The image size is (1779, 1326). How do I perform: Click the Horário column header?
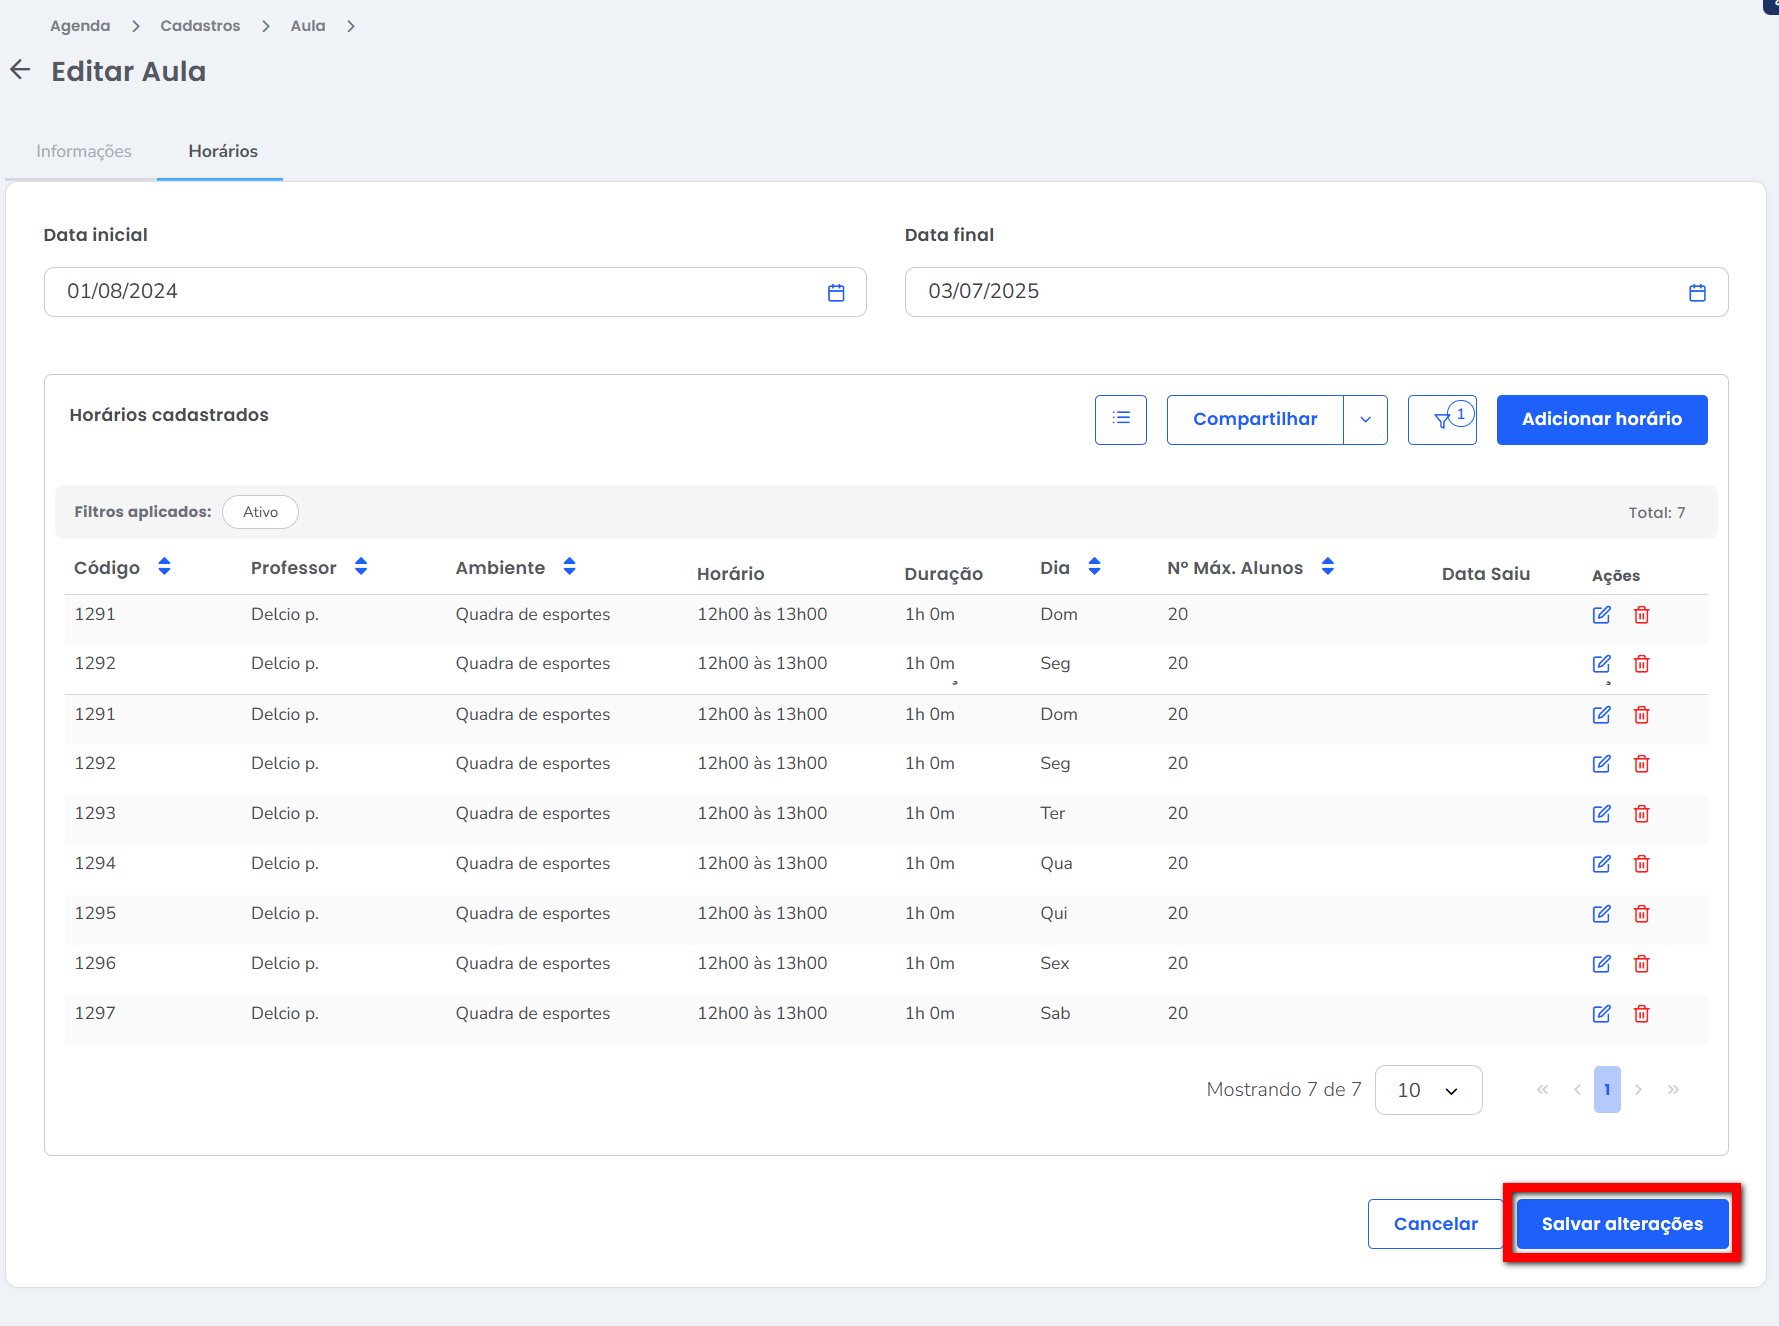point(730,574)
